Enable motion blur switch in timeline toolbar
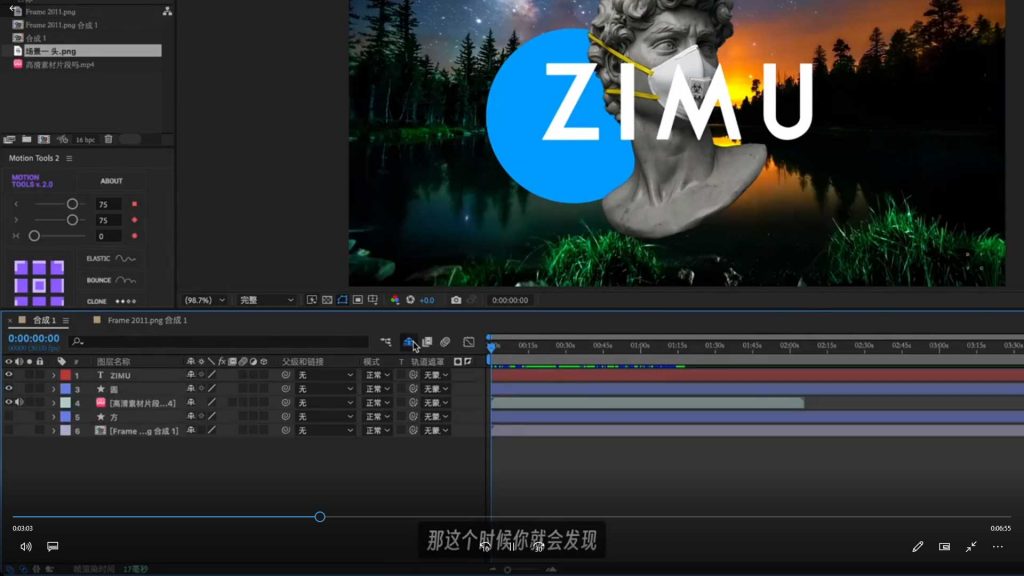 tap(445, 342)
